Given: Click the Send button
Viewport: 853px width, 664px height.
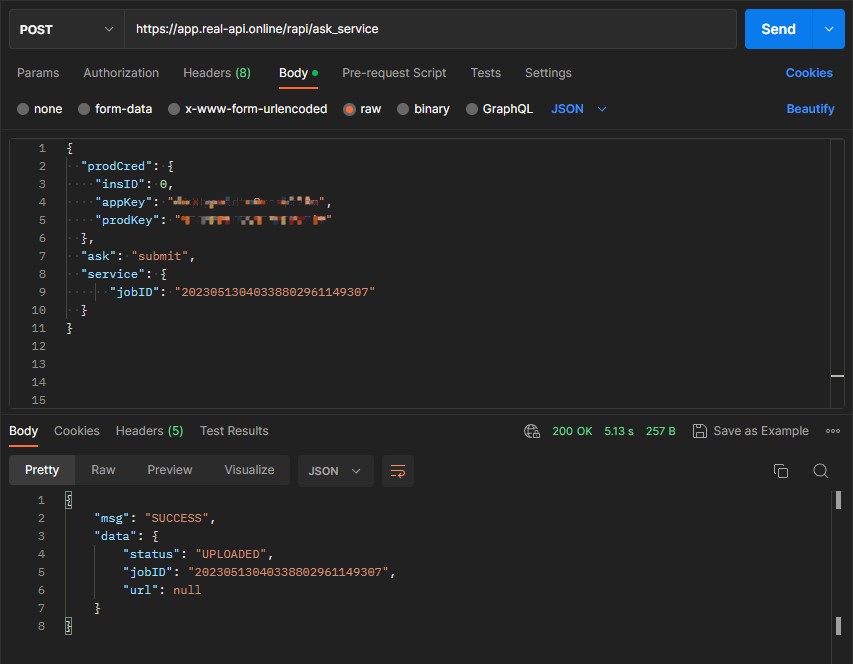Looking at the screenshot, I should [778, 29].
